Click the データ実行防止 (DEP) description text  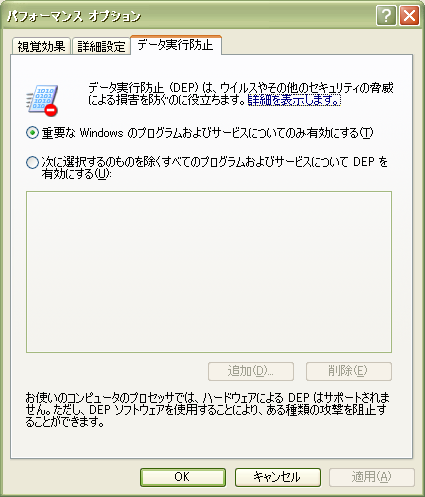click(240, 94)
